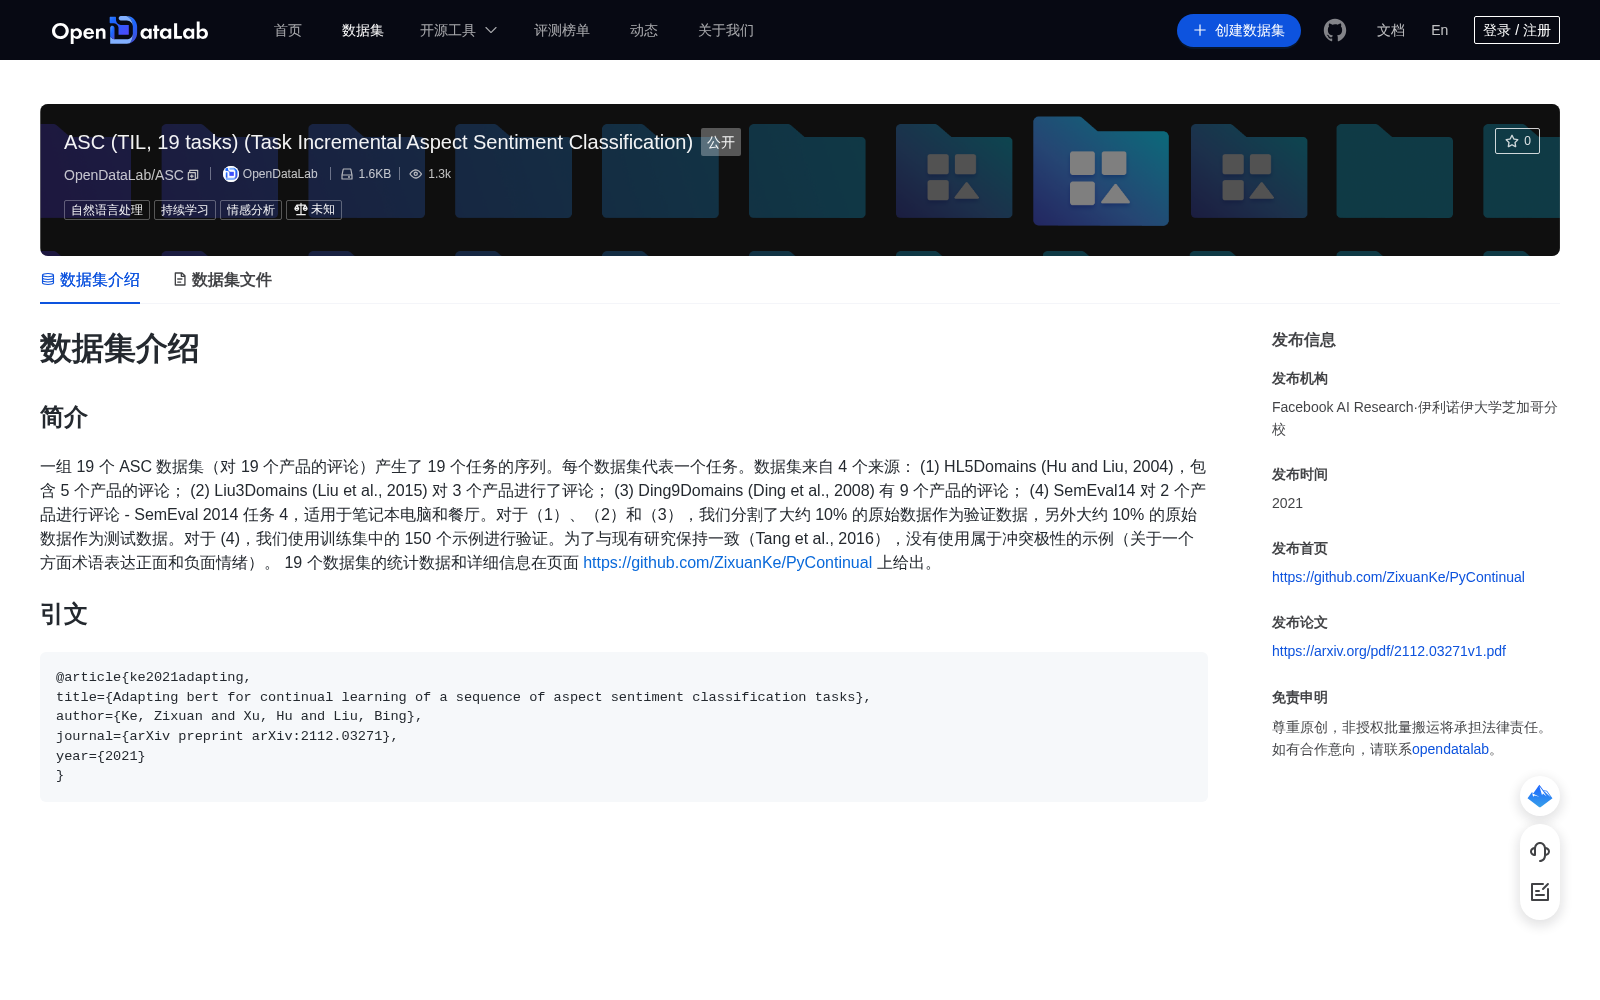Click the 公开 badge
The height and width of the screenshot is (1000, 1600).
[x=721, y=142]
